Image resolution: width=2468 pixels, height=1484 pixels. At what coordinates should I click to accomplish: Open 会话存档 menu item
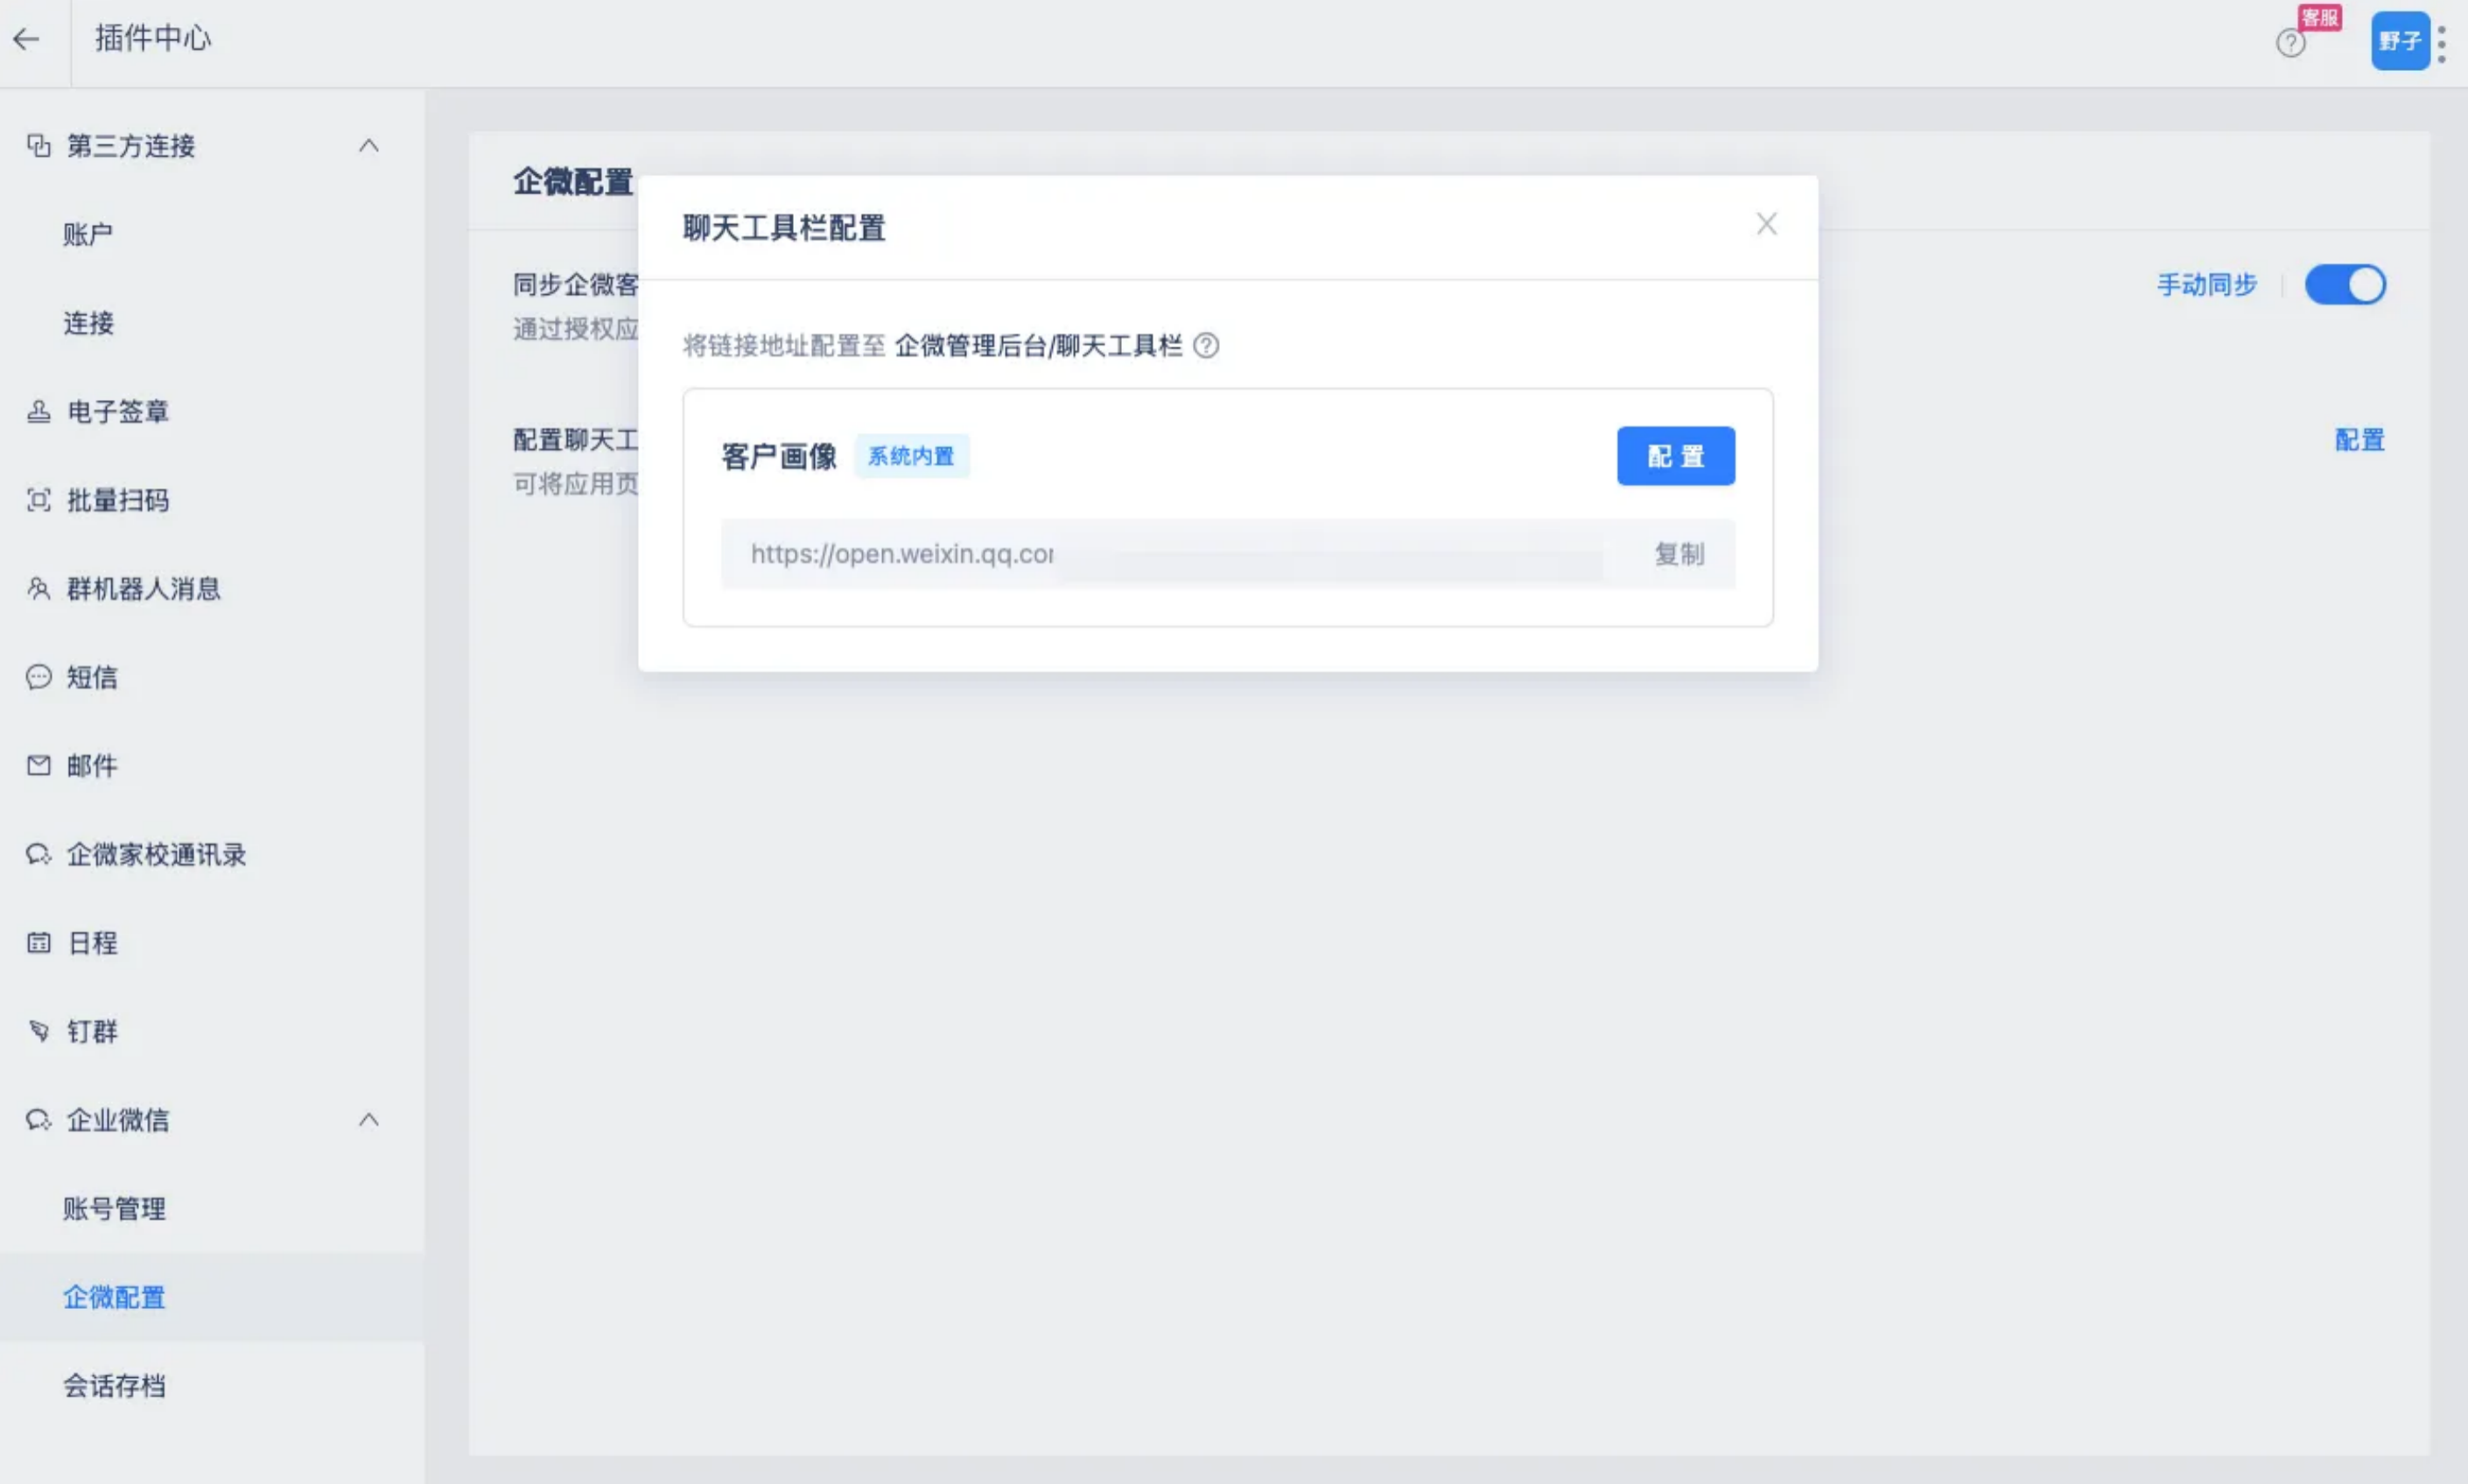point(114,1386)
